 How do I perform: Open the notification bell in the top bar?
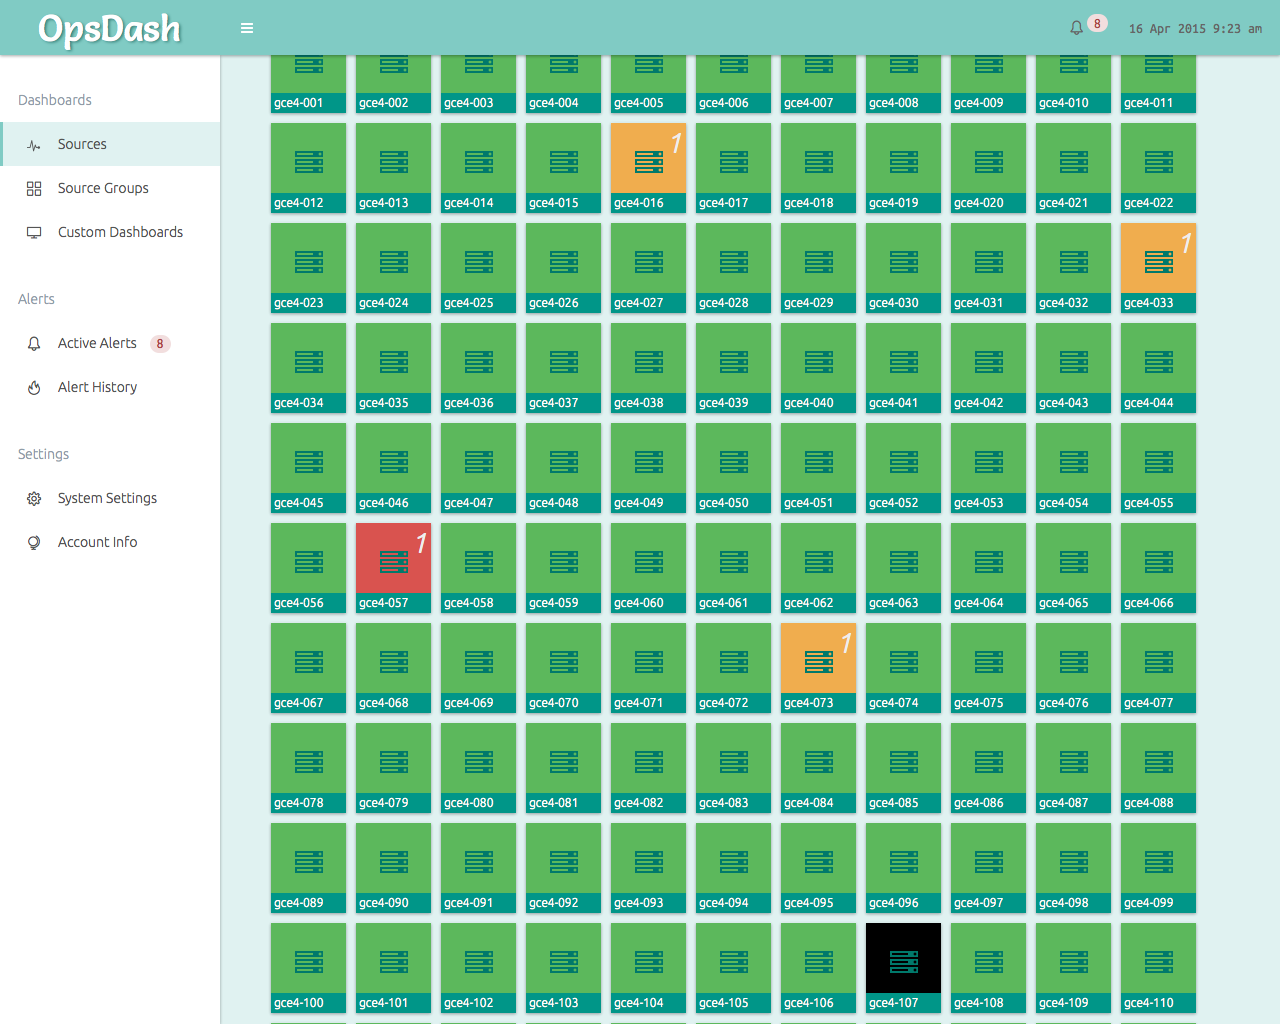click(1078, 27)
